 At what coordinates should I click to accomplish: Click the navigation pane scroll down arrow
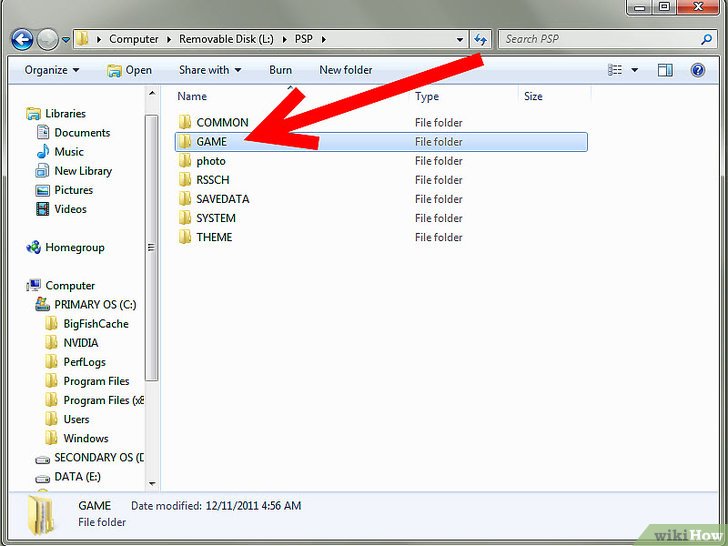click(152, 483)
